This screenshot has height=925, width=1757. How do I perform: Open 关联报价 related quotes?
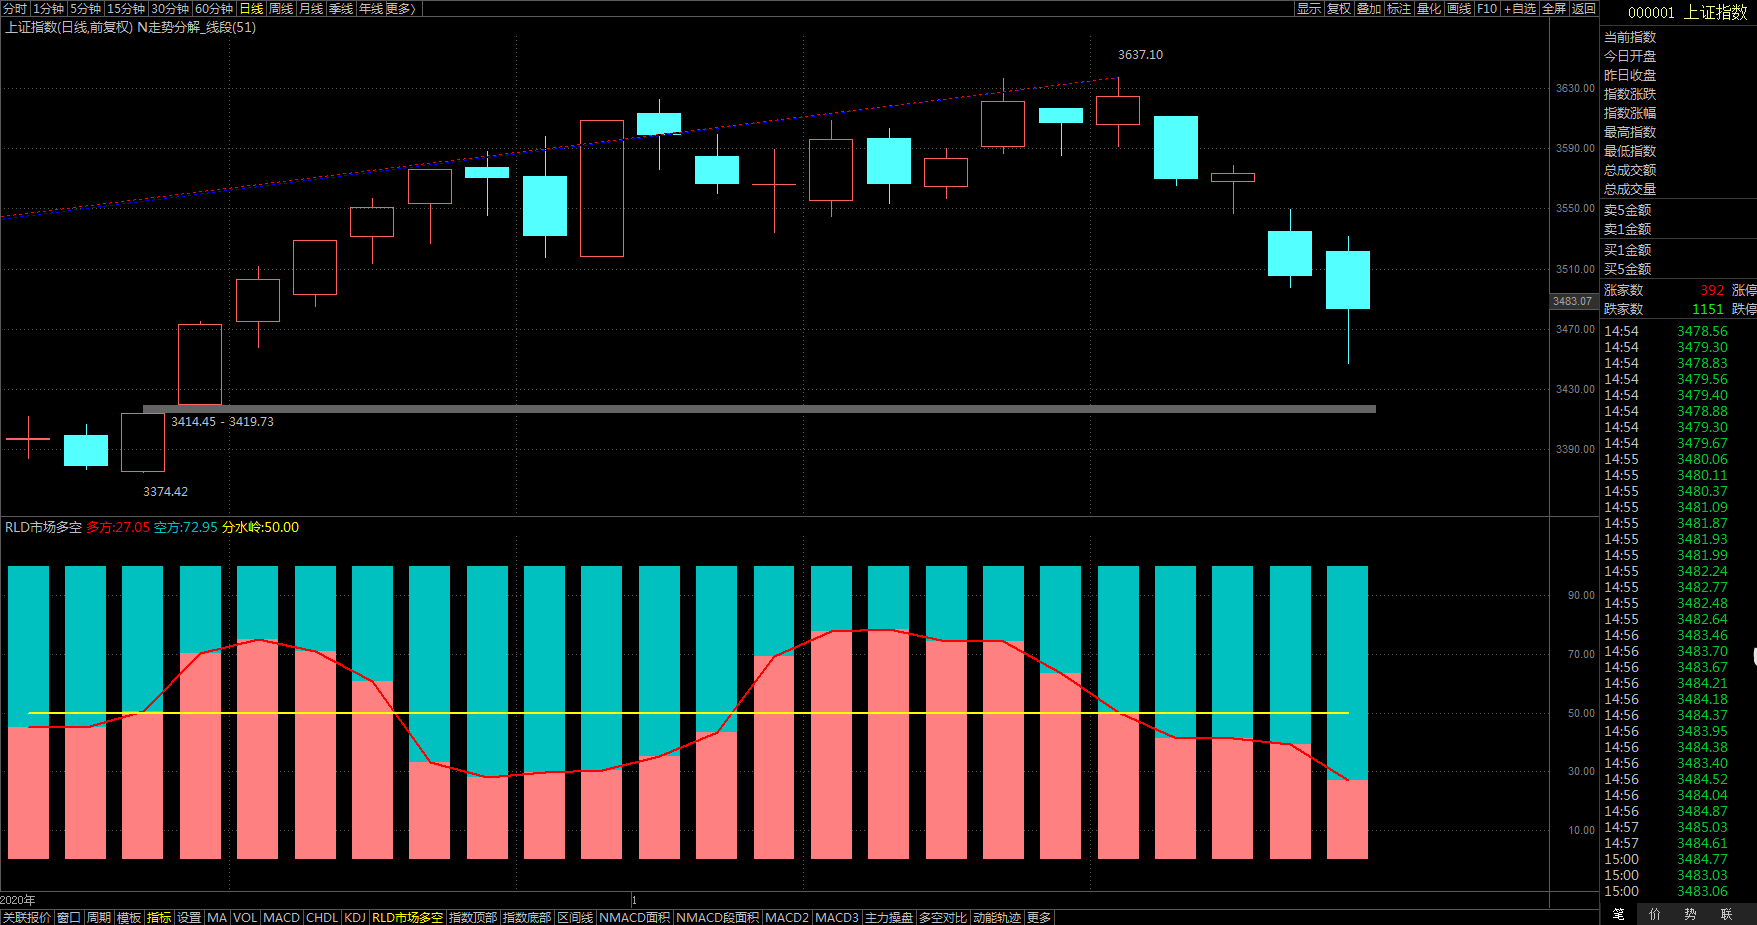tap(27, 917)
